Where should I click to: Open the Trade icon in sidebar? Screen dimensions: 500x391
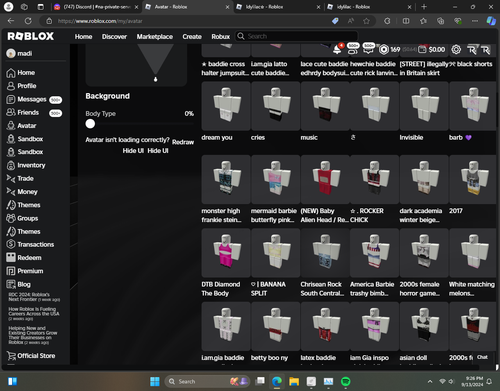11,179
